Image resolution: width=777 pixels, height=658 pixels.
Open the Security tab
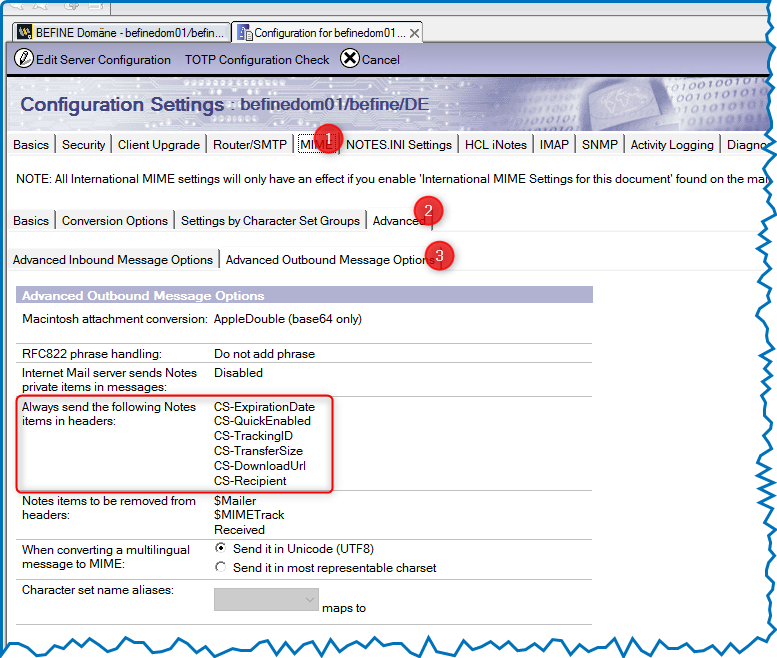tap(83, 145)
